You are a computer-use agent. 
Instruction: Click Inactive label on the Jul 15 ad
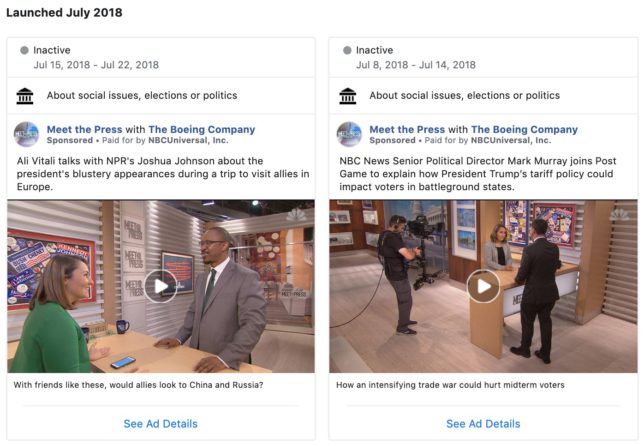[x=52, y=50]
